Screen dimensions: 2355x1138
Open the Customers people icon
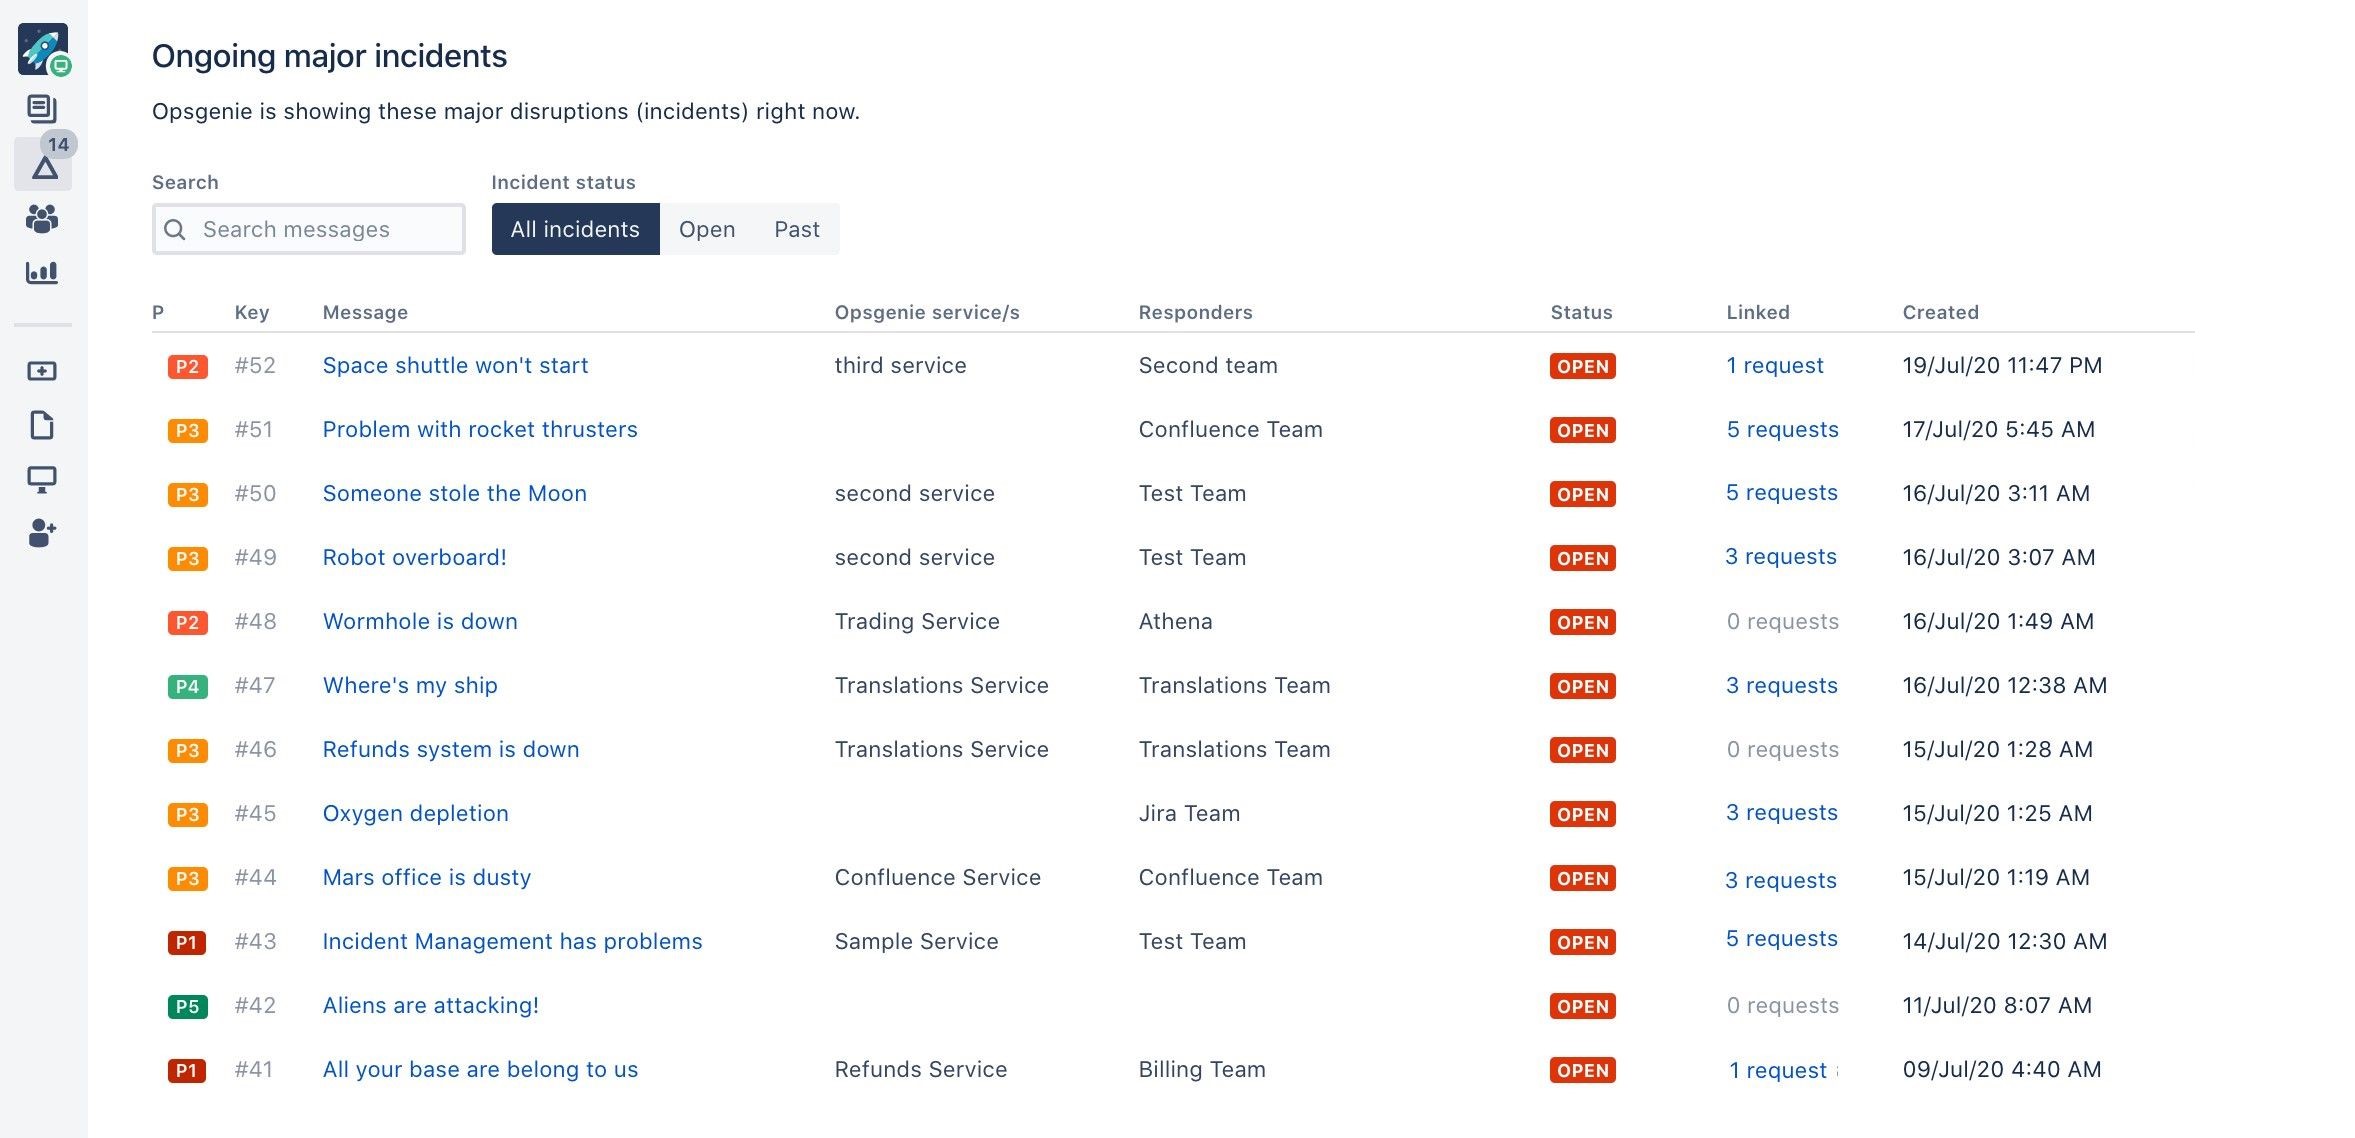42,219
